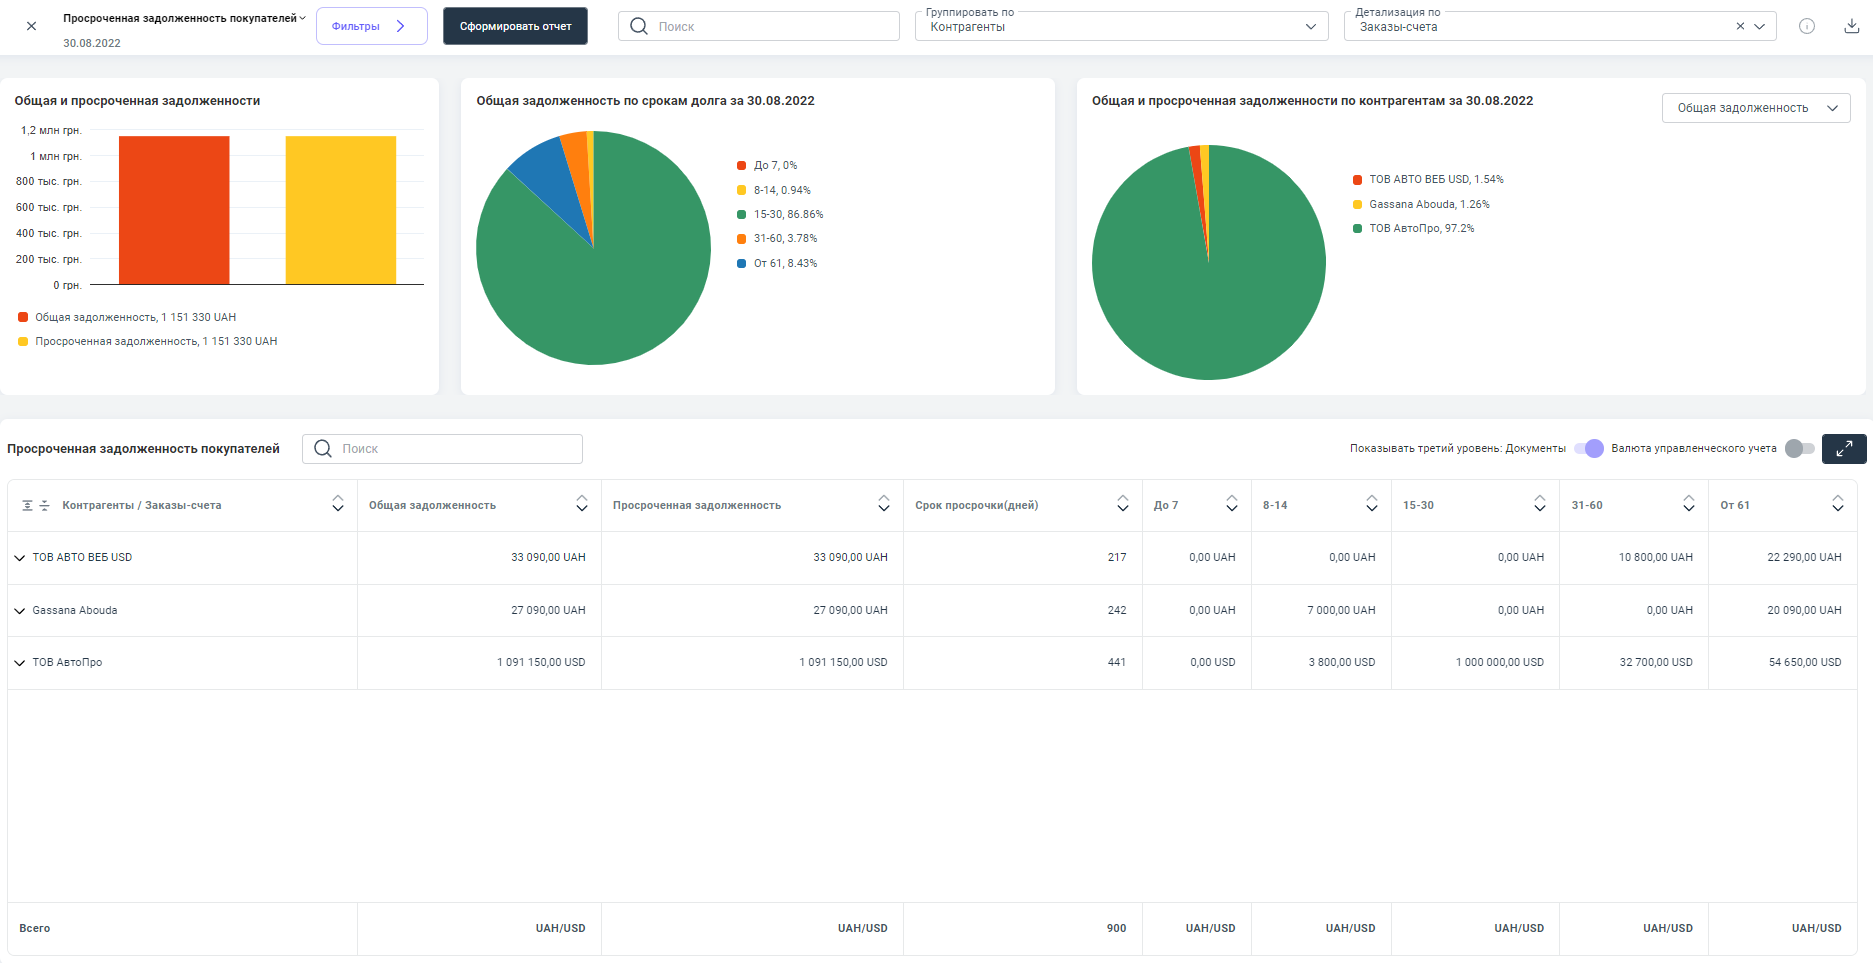Enable Валюта управленческого учета toggle
Viewport: 1873px width, 963px height.
click(1799, 449)
